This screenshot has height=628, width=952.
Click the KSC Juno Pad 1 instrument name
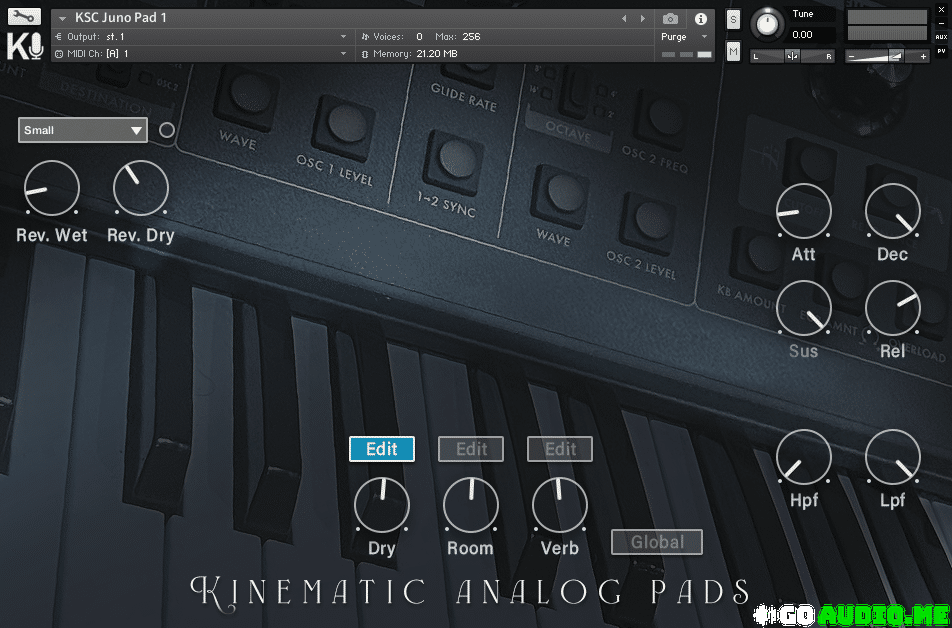pos(121,18)
